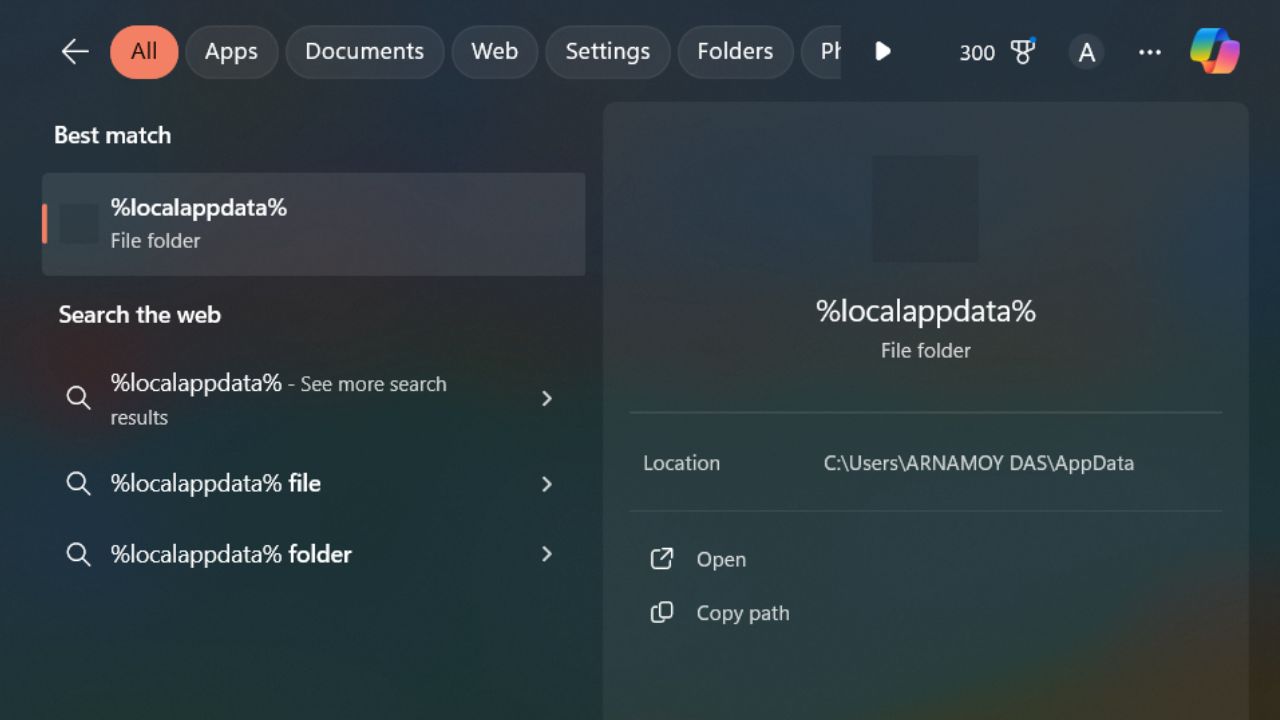Open the three-dots options menu
The height and width of the screenshot is (720, 1280).
(1149, 52)
